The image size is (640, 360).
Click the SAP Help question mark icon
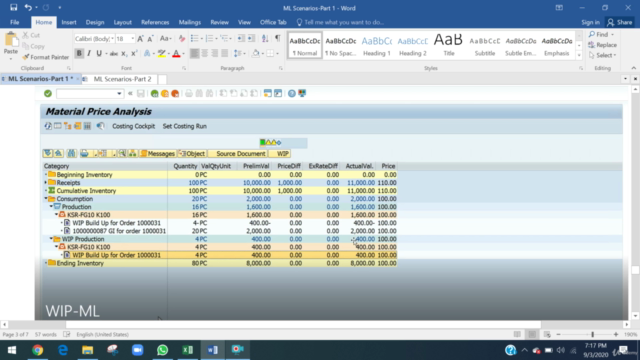click(291, 93)
